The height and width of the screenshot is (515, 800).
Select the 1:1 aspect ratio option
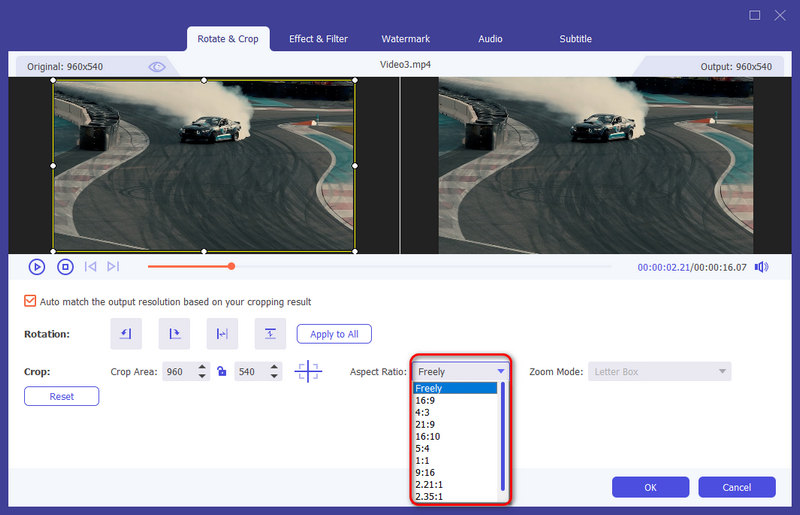tap(421, 460)
